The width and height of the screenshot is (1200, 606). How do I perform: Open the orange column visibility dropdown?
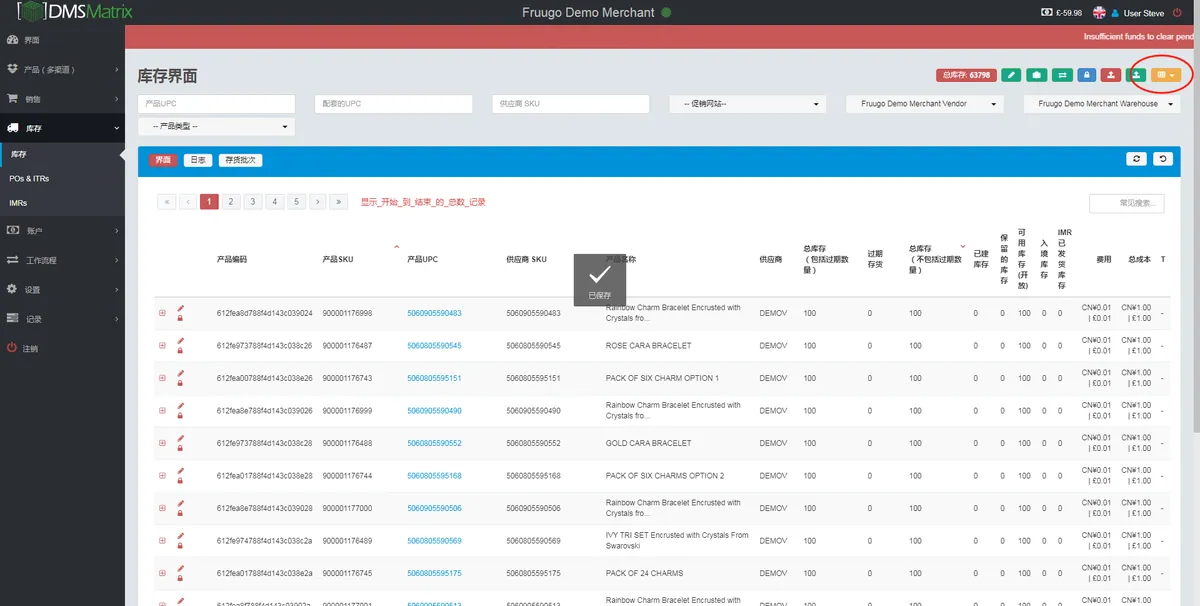click(x=1165, y=75)
